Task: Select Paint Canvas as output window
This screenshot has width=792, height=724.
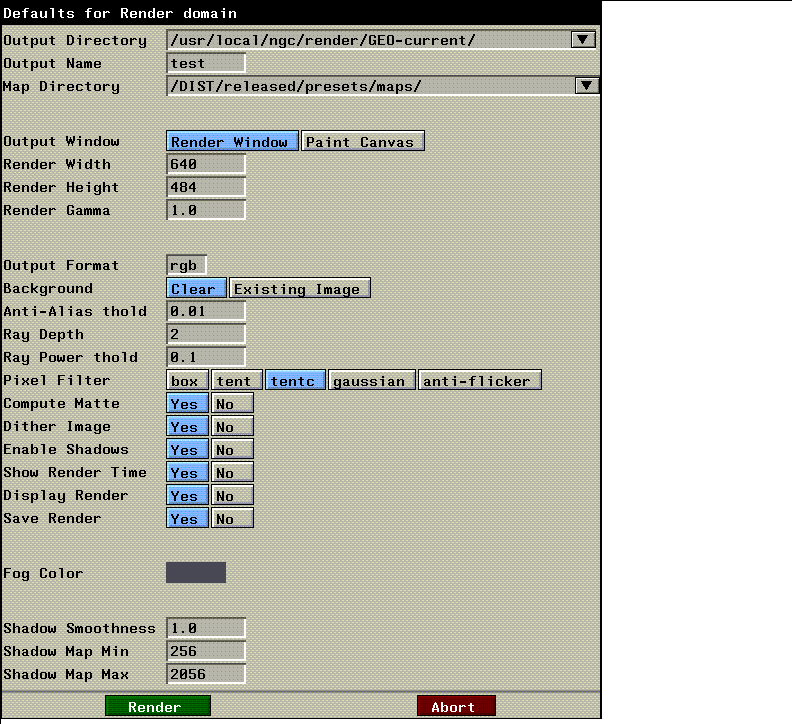Action: (x=363, y=141)
